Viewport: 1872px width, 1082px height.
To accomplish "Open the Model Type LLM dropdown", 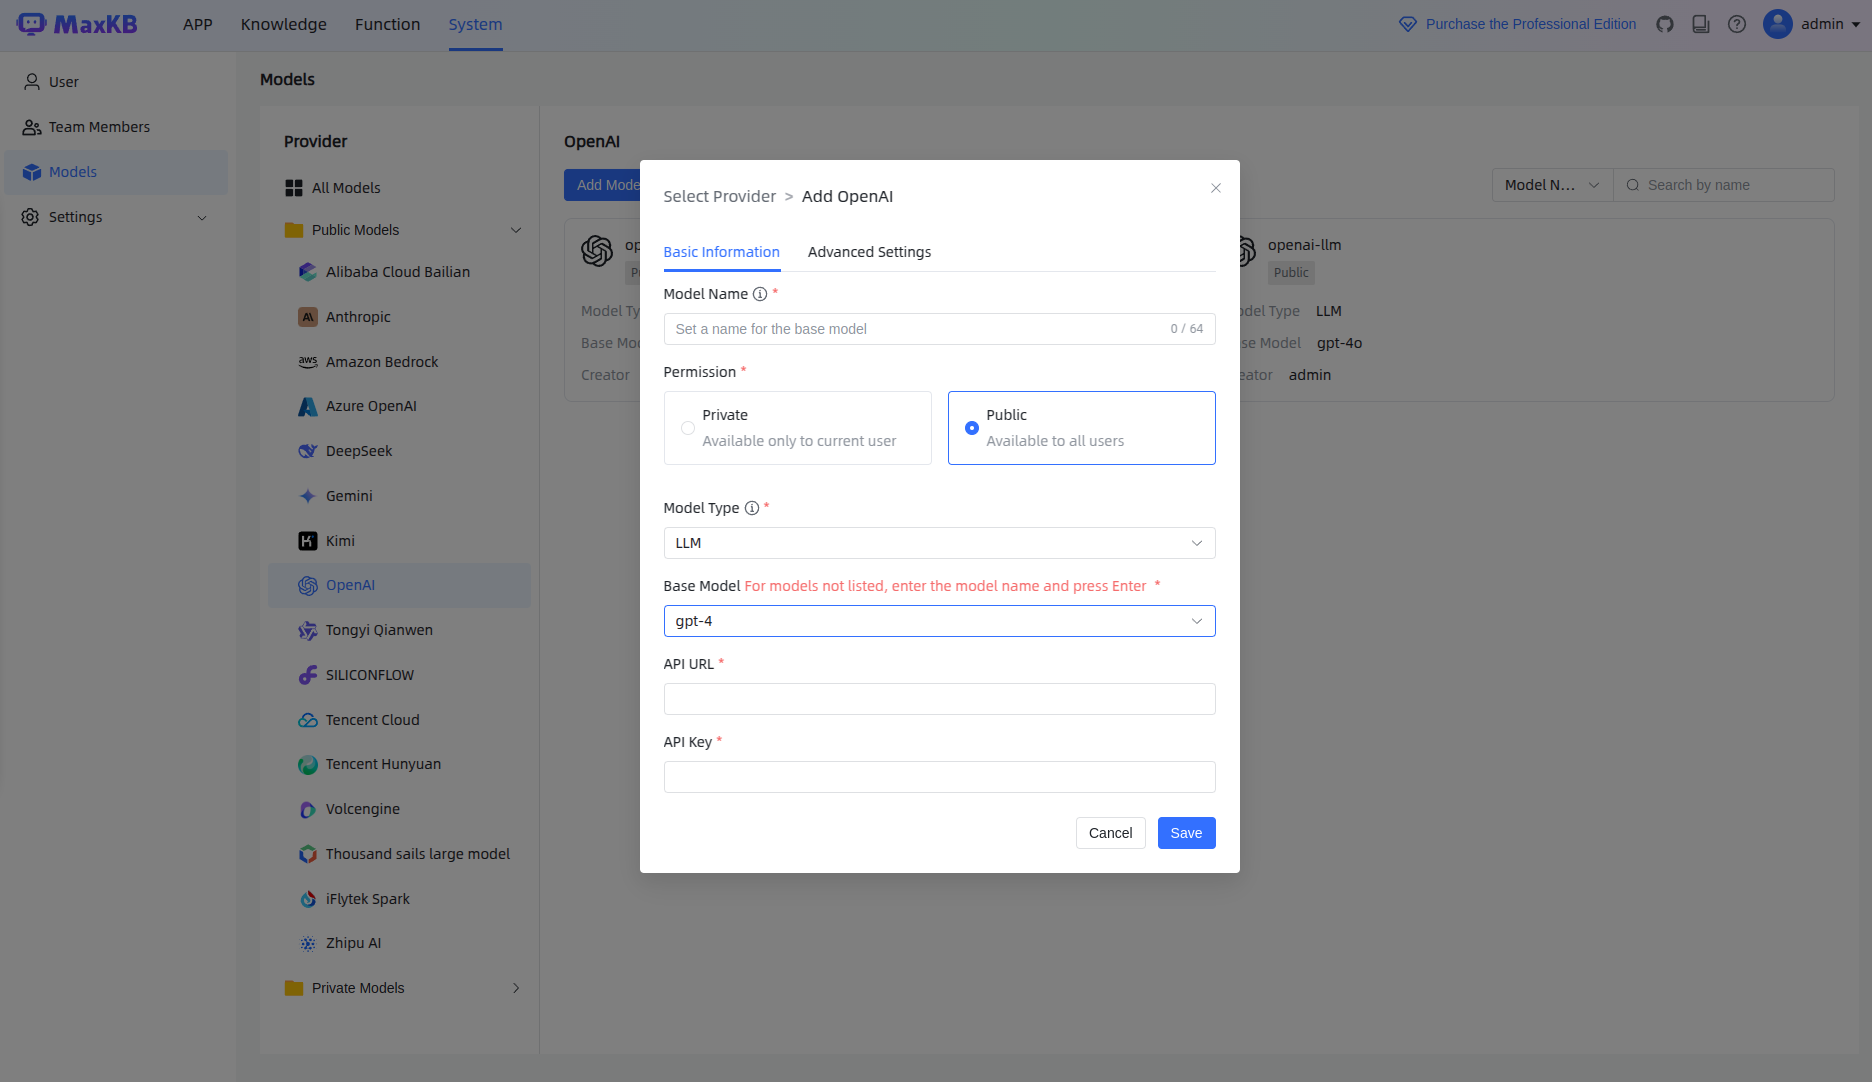I will click(940, 543).
